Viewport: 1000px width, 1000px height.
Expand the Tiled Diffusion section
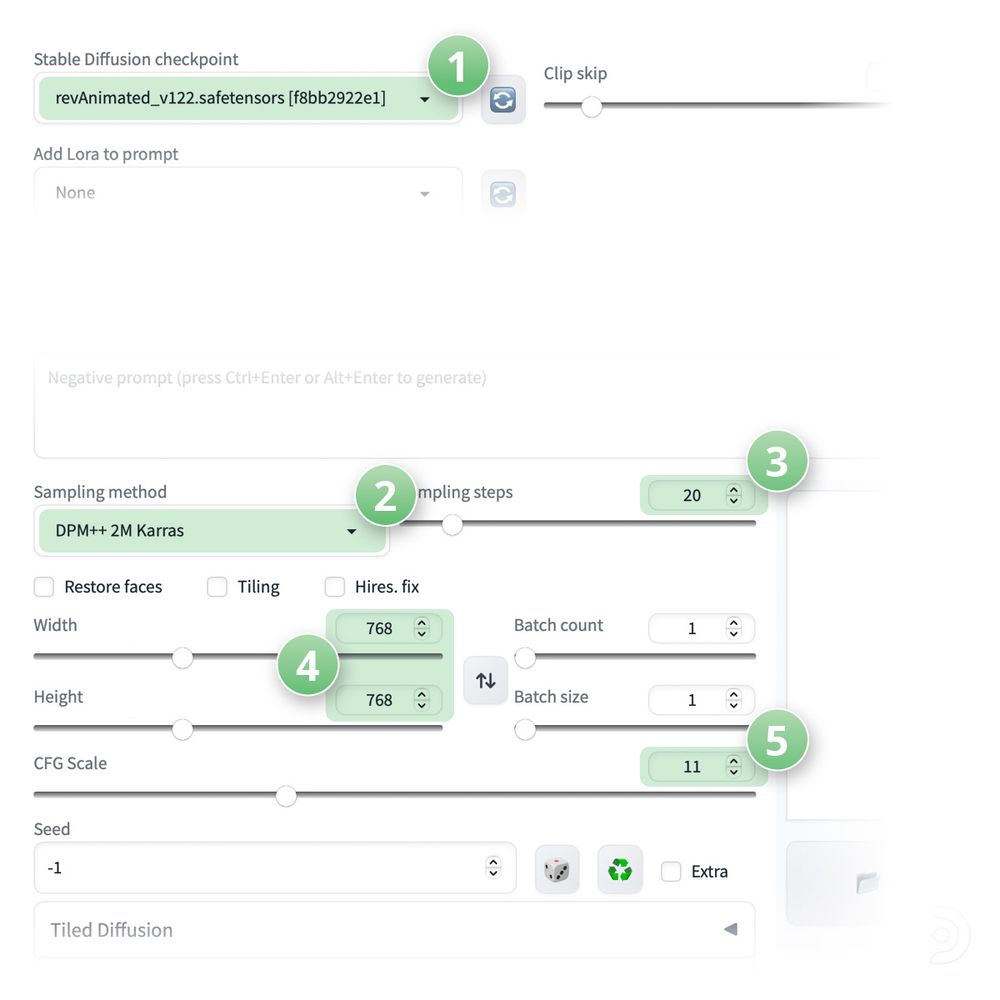point(394,930)
